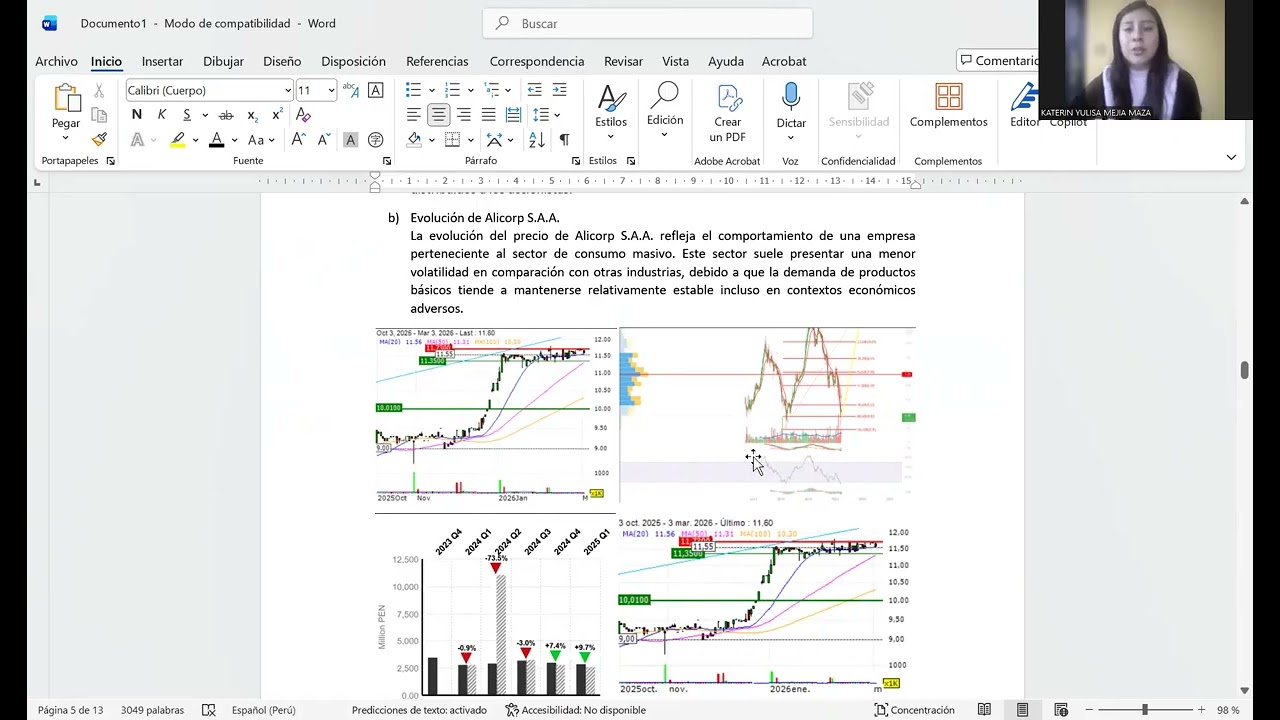Toggle bold (N) formatting
This screenshot has width=1280, height=720.
point(137,115)
